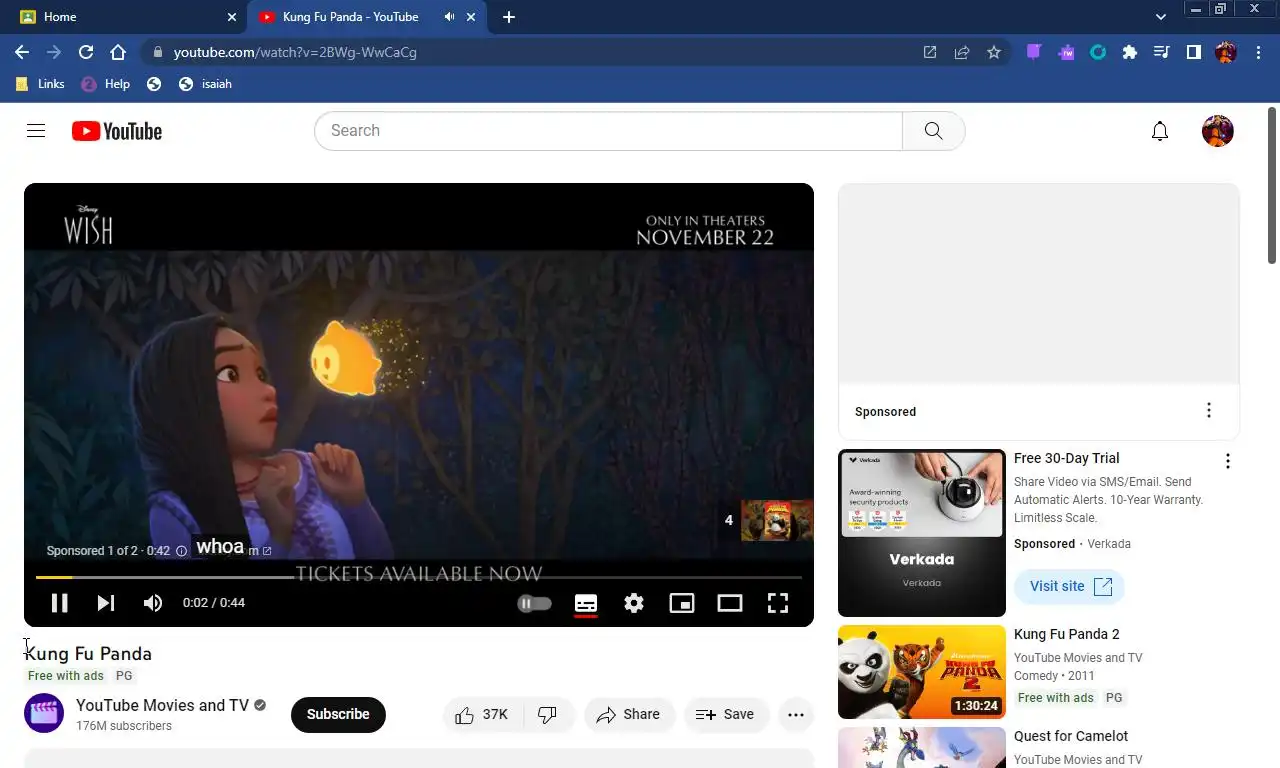Enter full screen mode
This screenshot has height=768, width=1280.
point(778,603)
